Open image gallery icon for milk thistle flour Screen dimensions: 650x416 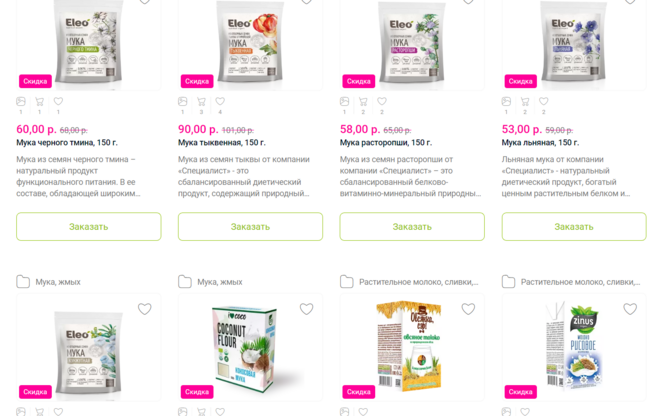click(344, 102)
